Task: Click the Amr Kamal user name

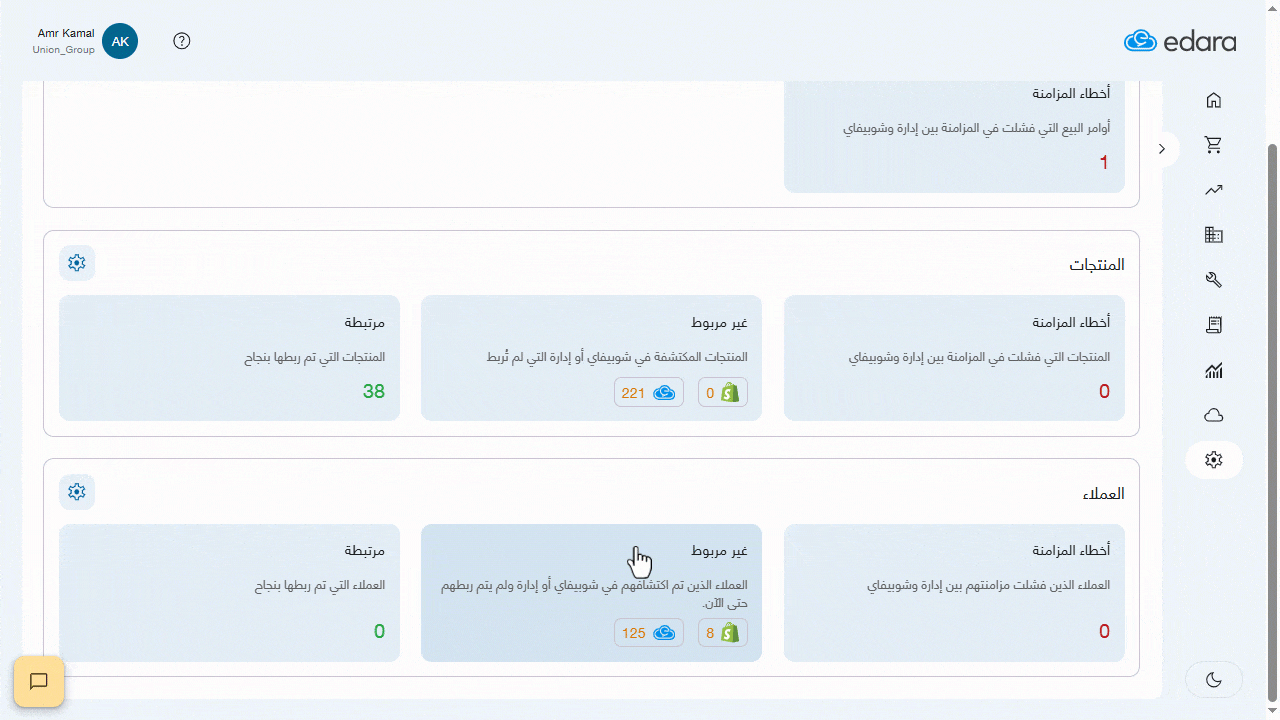Action: [x=66, y=33]
